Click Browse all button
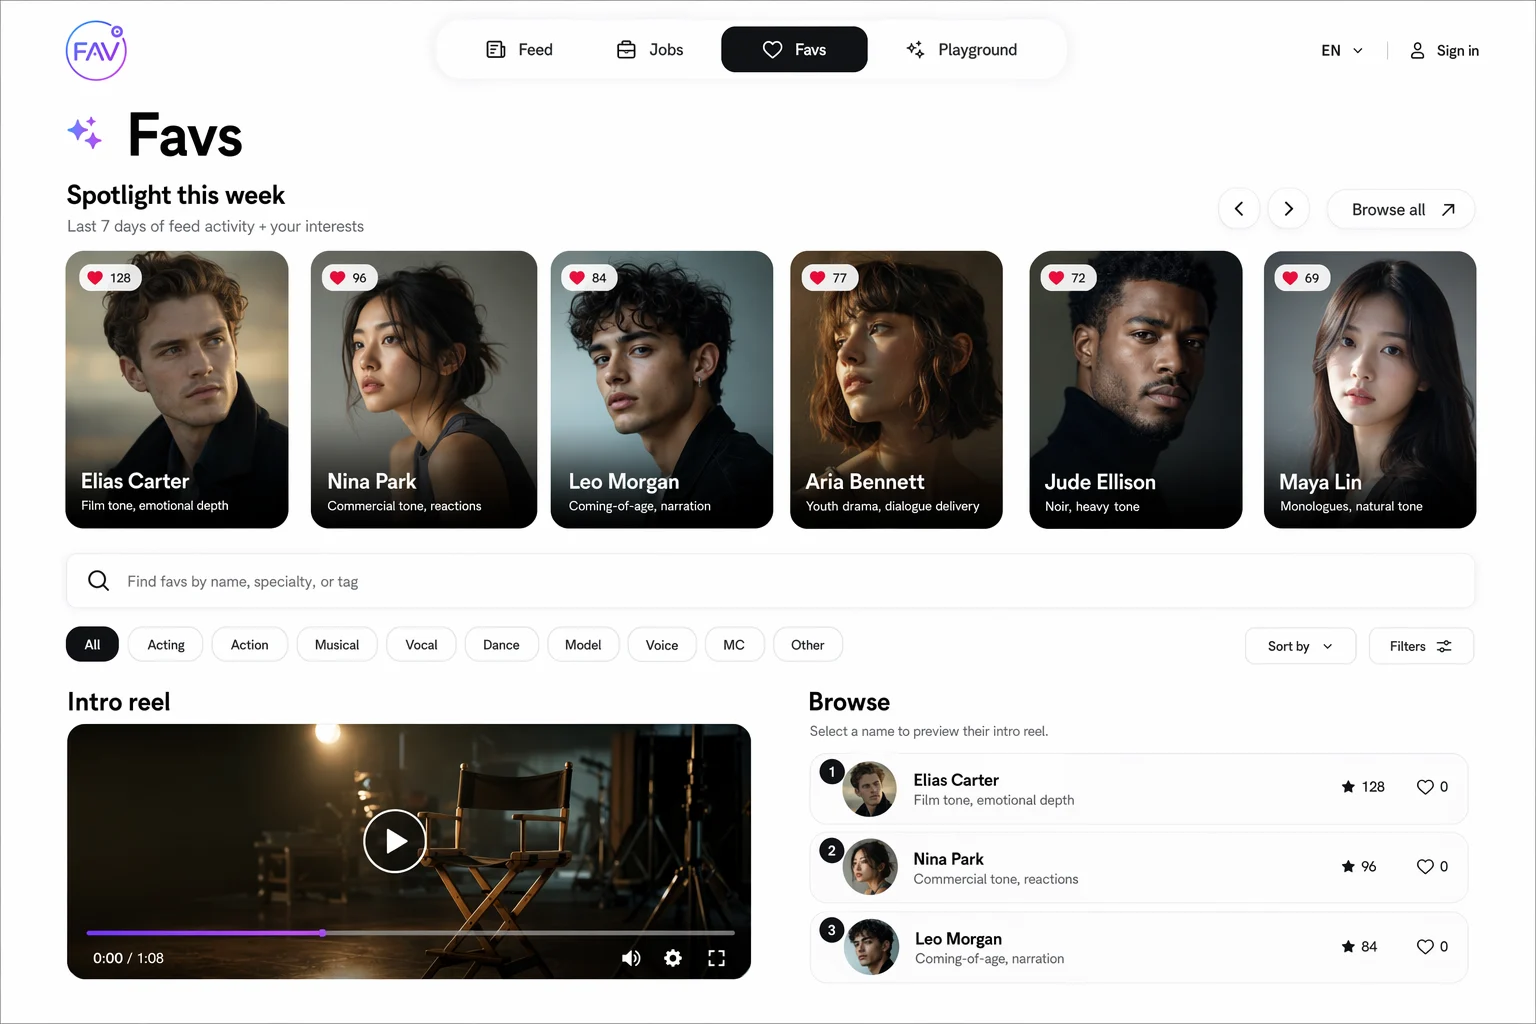This screenshot has width=1536, height=1024. pyautogui.click(x=1401, y=209)
